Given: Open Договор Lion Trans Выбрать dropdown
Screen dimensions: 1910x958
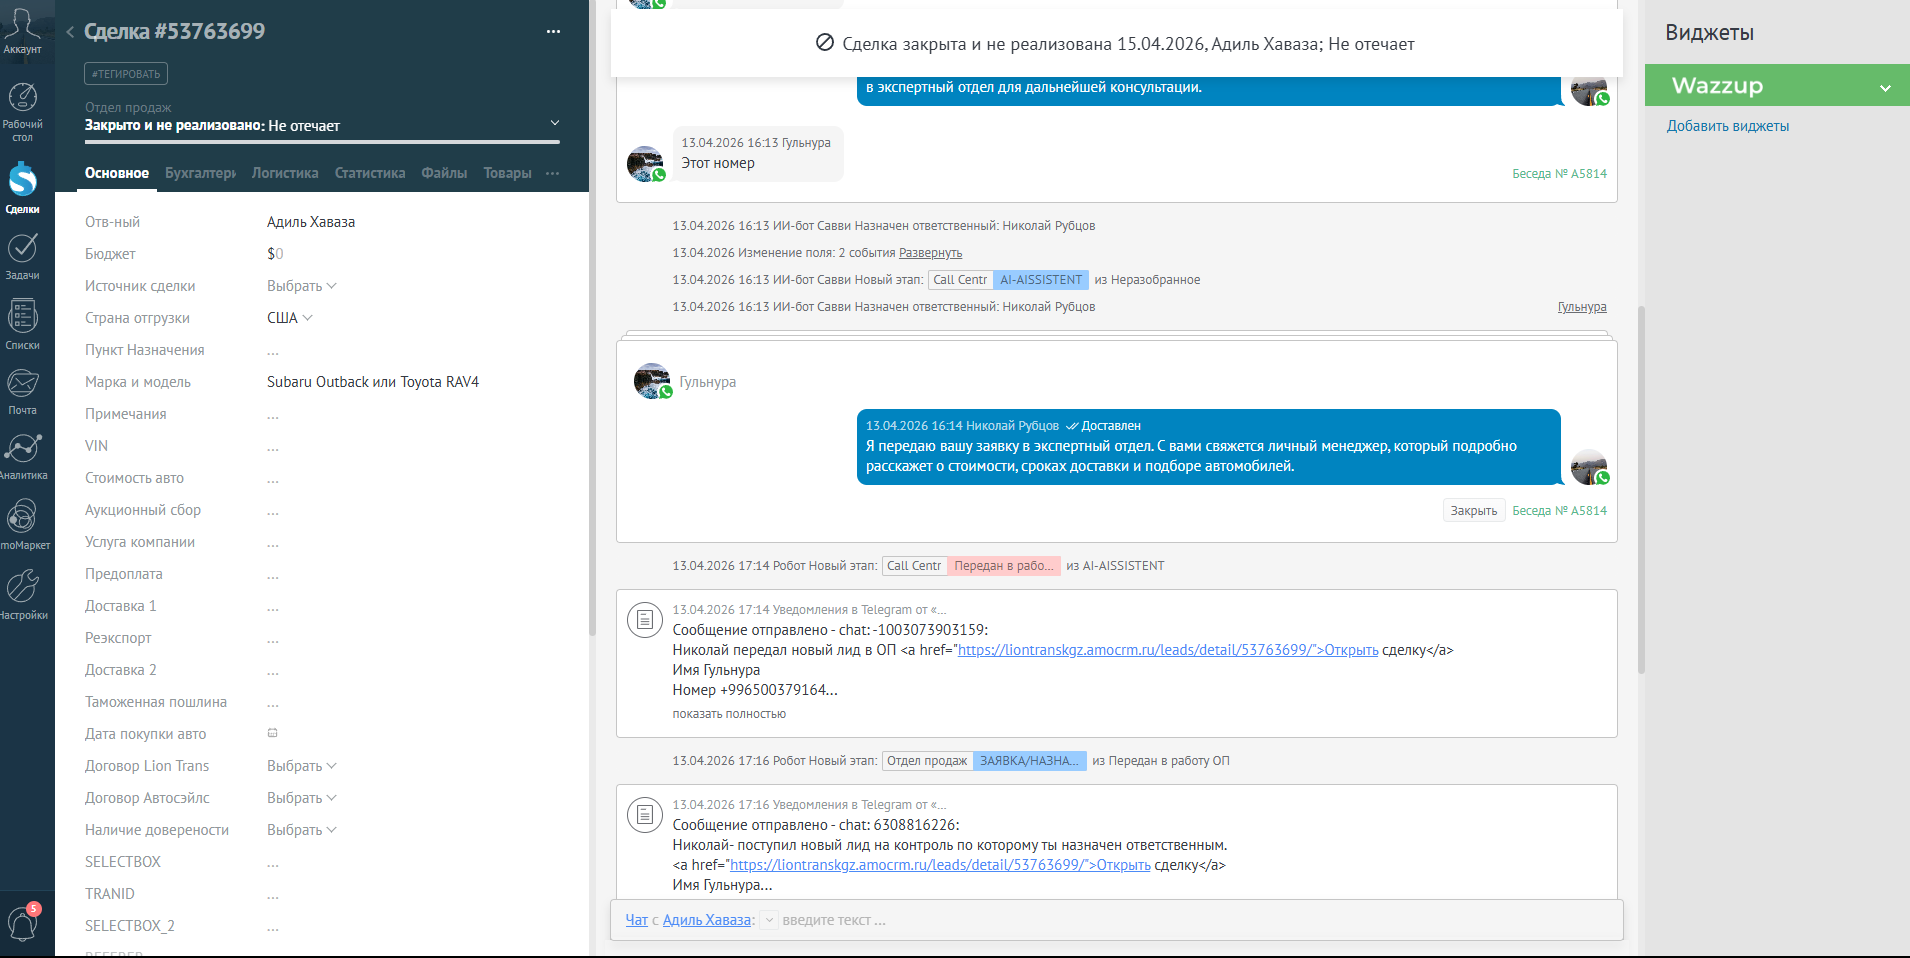Looking at the screenshot, I should click(301, 766).
